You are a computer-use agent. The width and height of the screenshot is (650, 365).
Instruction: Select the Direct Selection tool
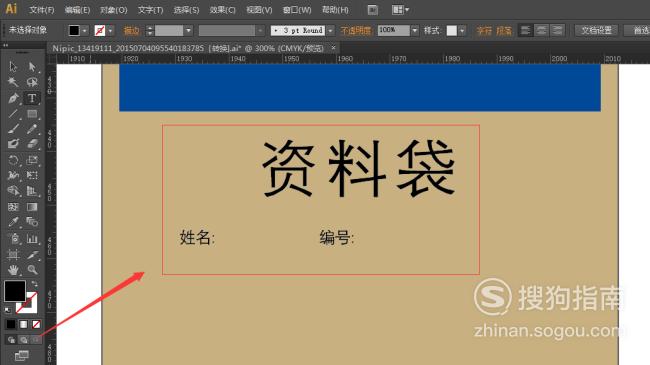tap(32, 66)
